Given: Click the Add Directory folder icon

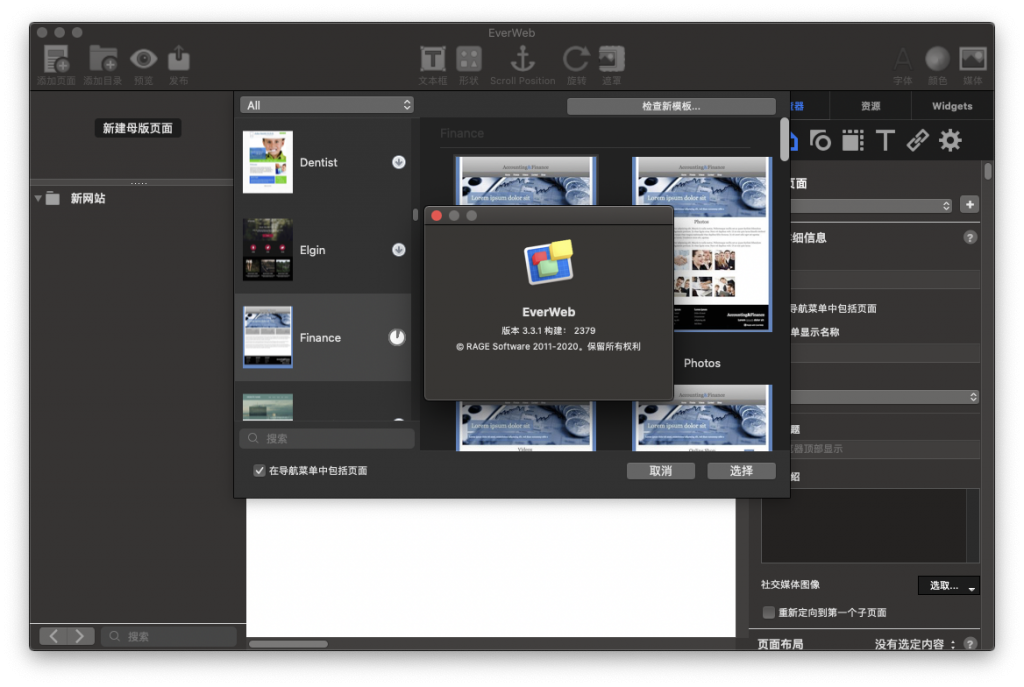Looking at the screenshot, I should point(103,59).
